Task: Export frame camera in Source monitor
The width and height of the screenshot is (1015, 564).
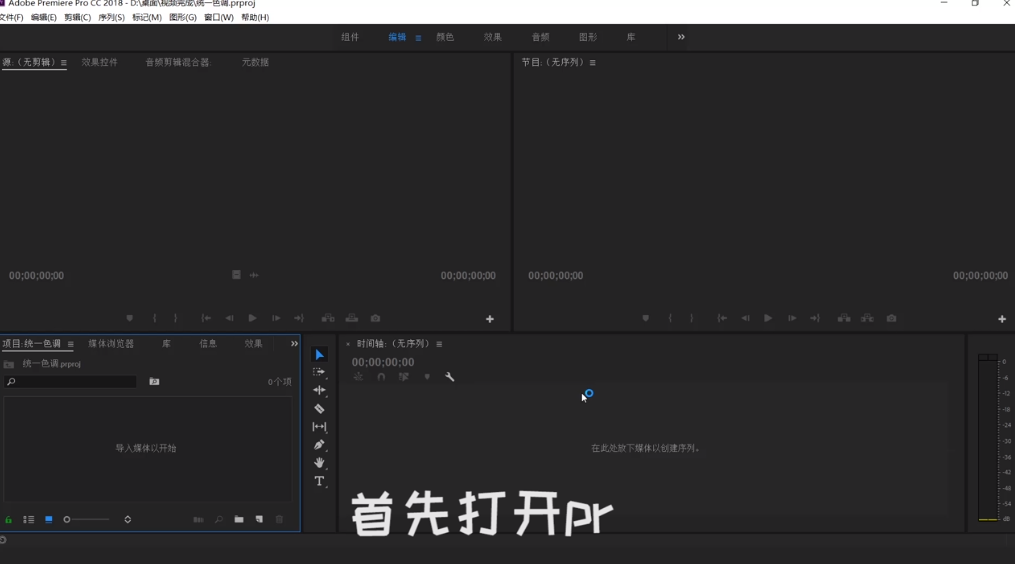Action: pos(375,318)
